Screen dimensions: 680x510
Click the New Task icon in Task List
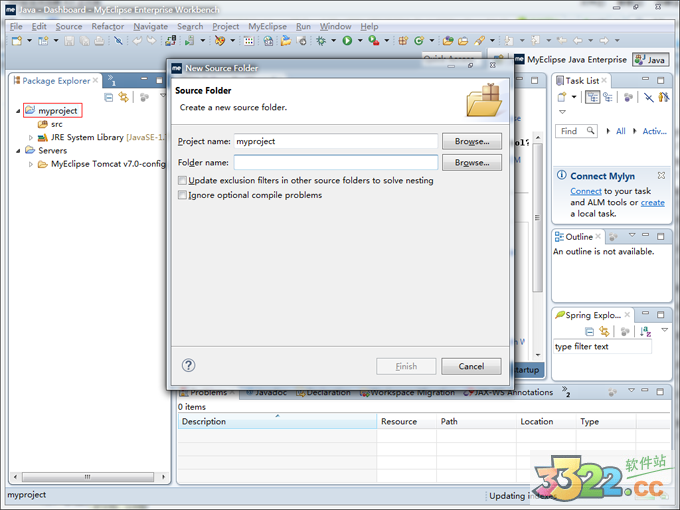pyautogui.click(x=562, y=97)
